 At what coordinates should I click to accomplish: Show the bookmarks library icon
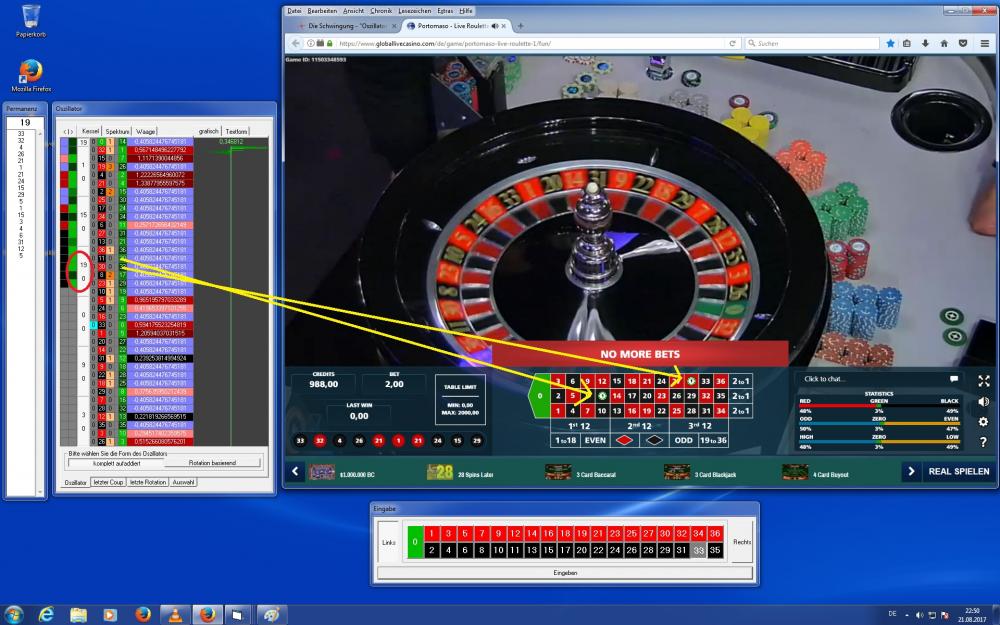(x=907, y=43)
